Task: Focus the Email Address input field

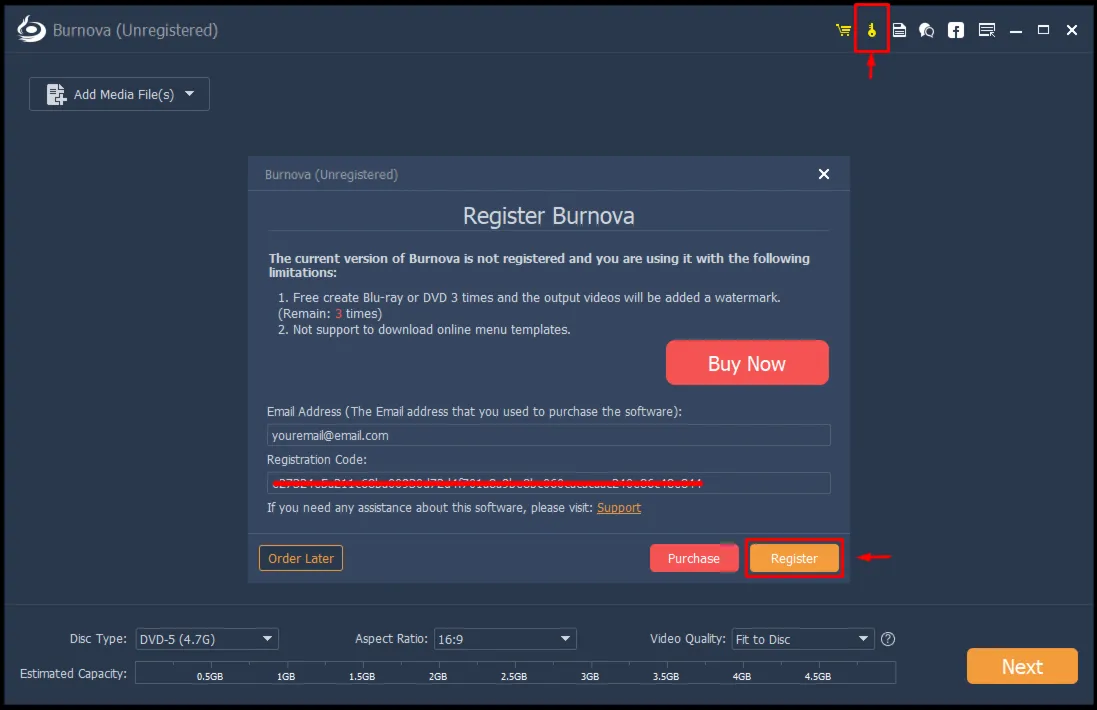Action: (x=548, y=435)
